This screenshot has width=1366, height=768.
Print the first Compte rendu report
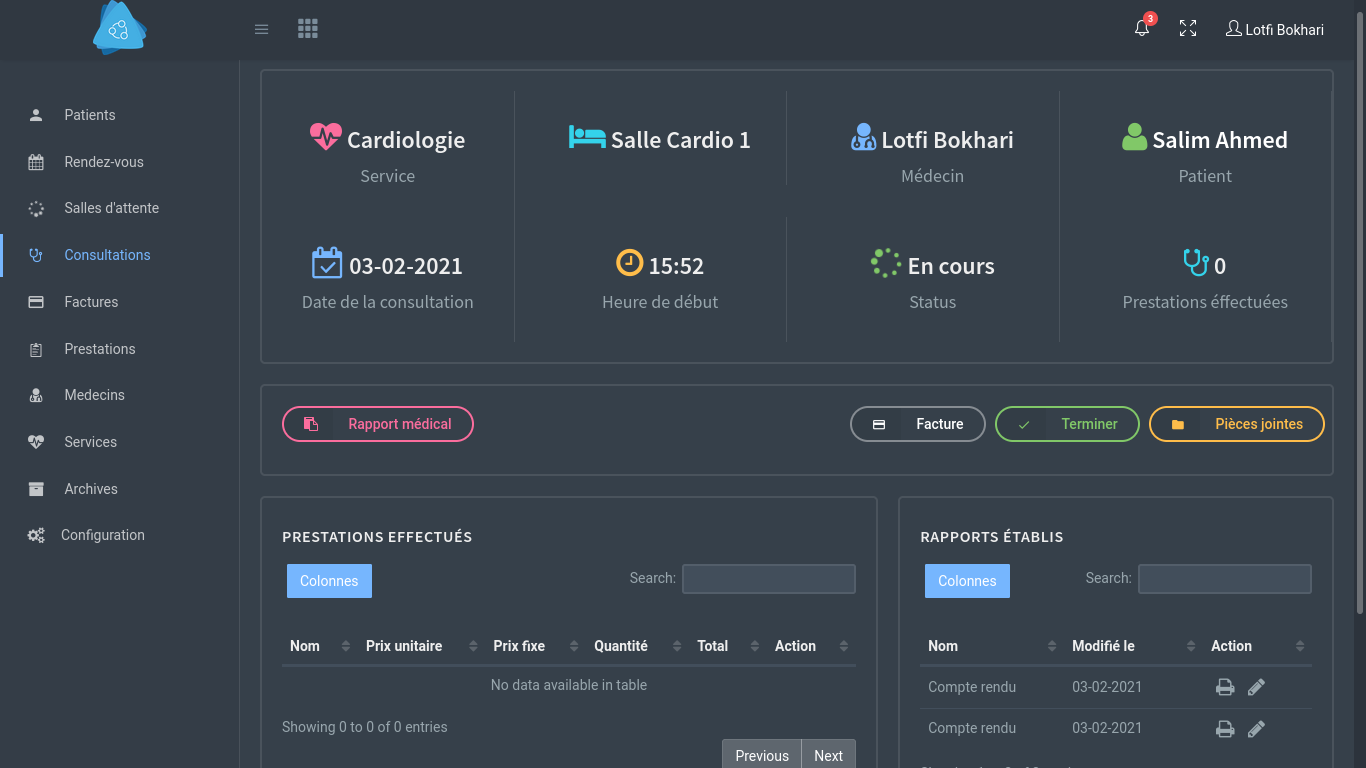pyautogui.click(x=1225, y=687)
